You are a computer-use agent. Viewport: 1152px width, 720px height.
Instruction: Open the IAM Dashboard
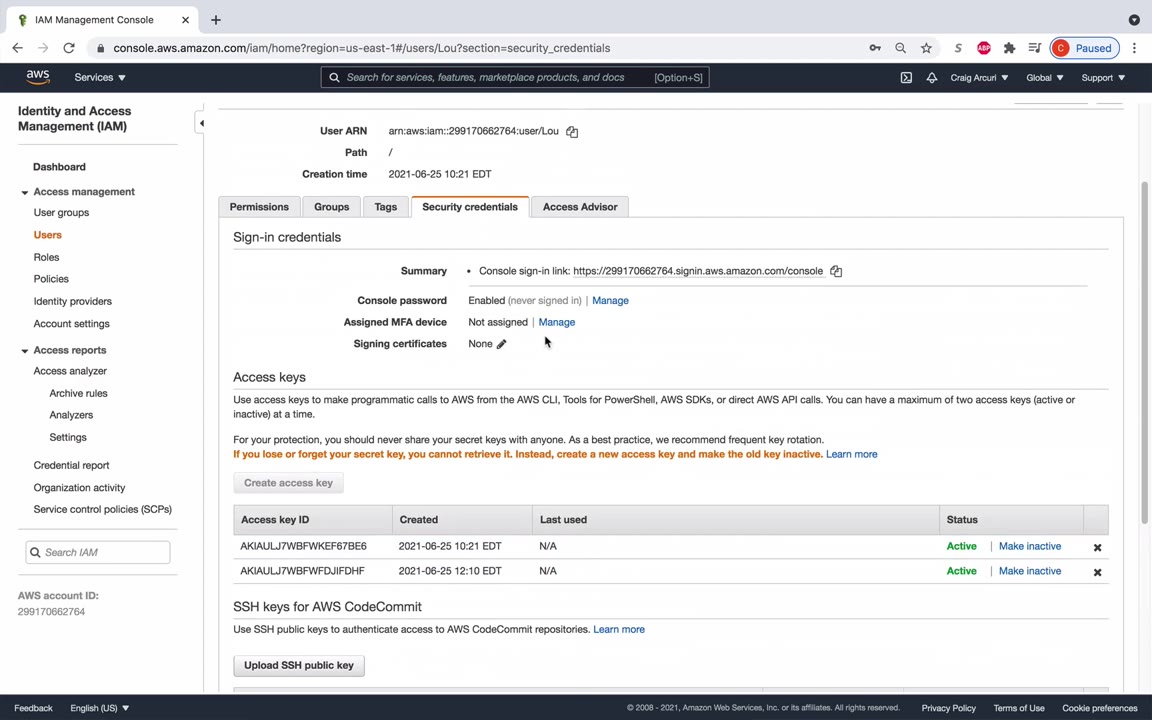pos(60,167)
